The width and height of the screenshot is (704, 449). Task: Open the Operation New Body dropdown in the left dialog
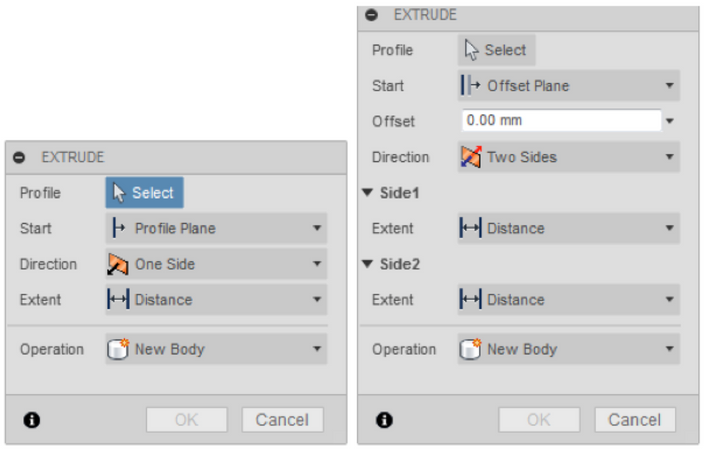point(216,349)
